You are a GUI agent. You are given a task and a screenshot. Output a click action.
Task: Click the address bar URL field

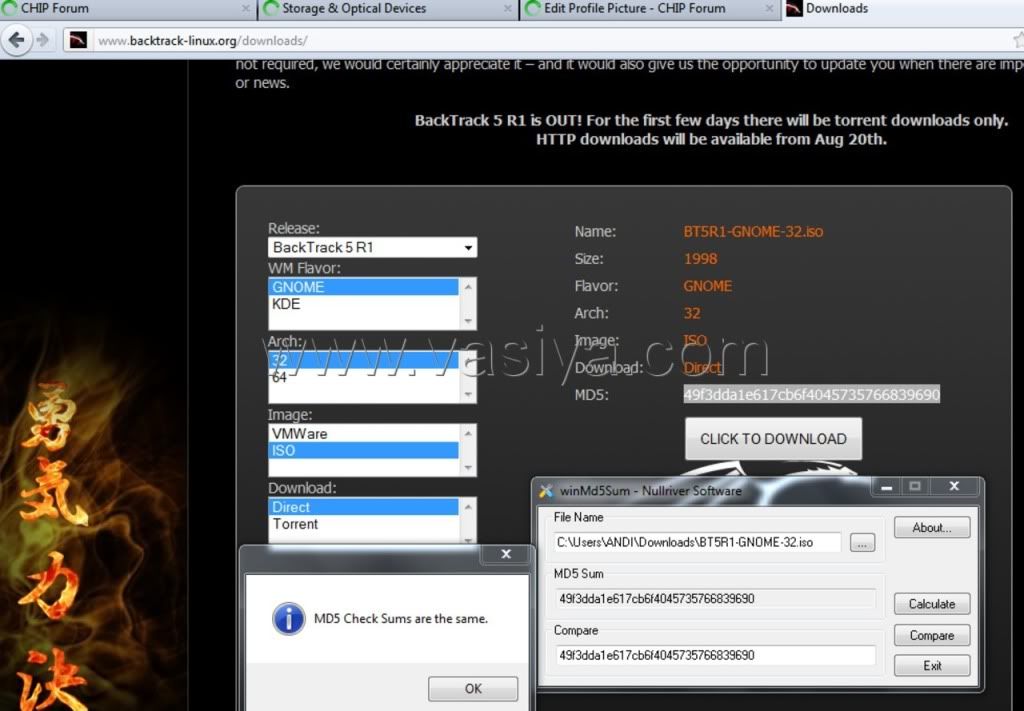coord(549,40)
